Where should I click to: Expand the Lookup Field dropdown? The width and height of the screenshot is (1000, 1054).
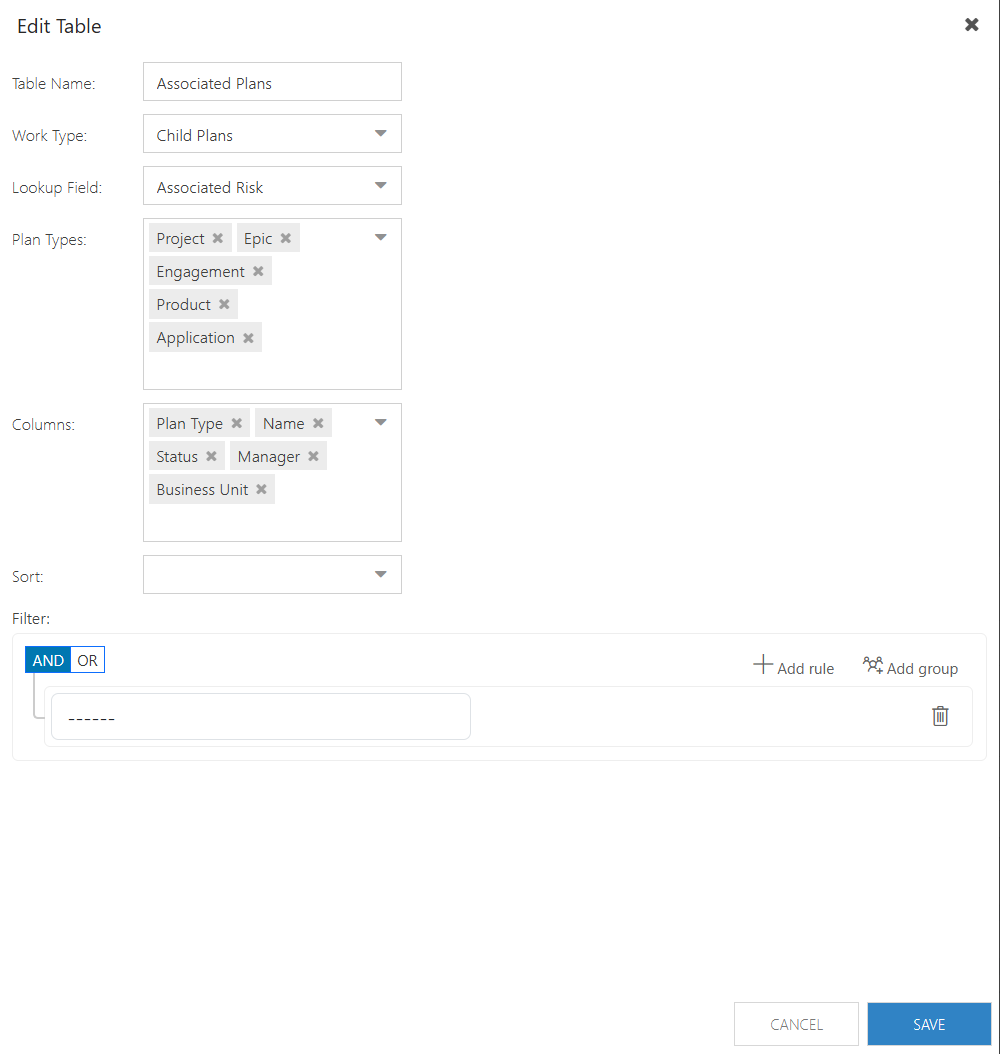pyautogui.click(x=272, y=186)
